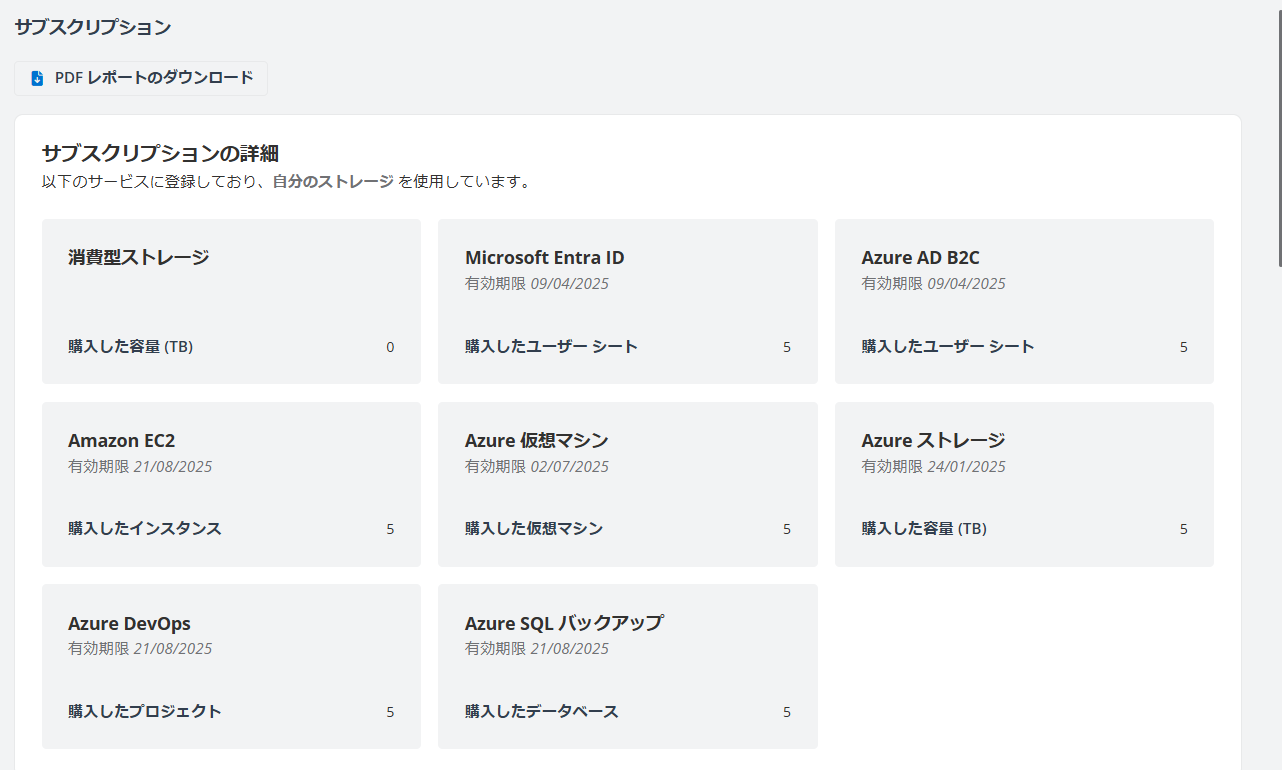Select the 消費型ストレージ card title
Screen dimensions: 1282x770
click(x=139, y=257)
